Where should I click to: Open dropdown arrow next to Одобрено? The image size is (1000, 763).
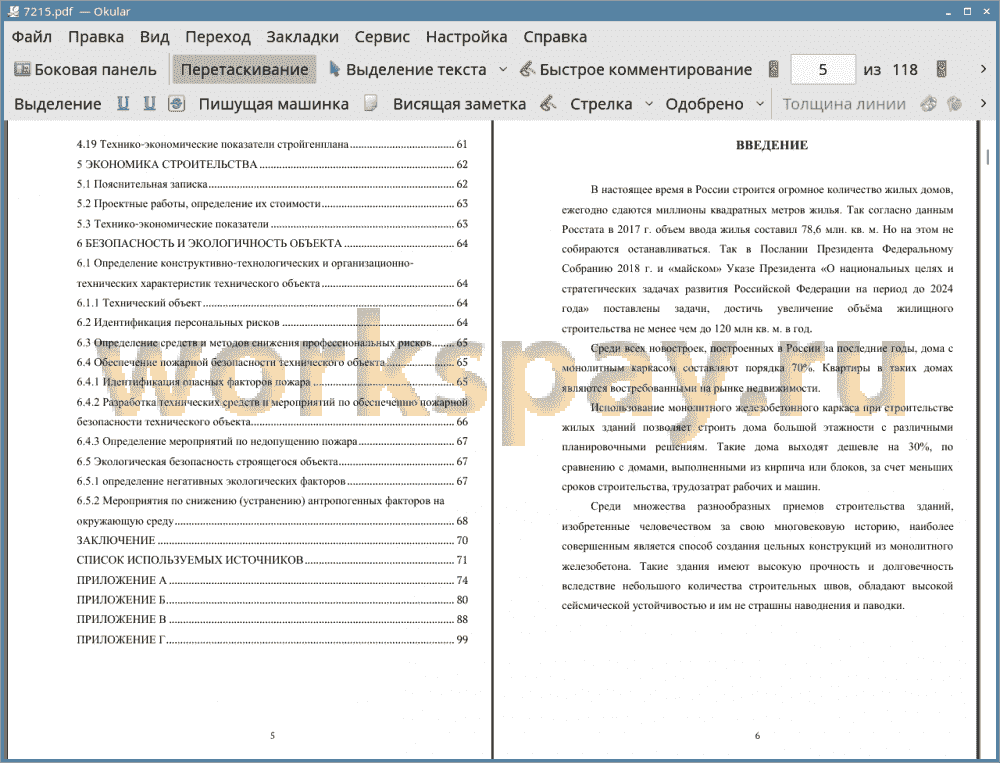[x=760, y=104]
